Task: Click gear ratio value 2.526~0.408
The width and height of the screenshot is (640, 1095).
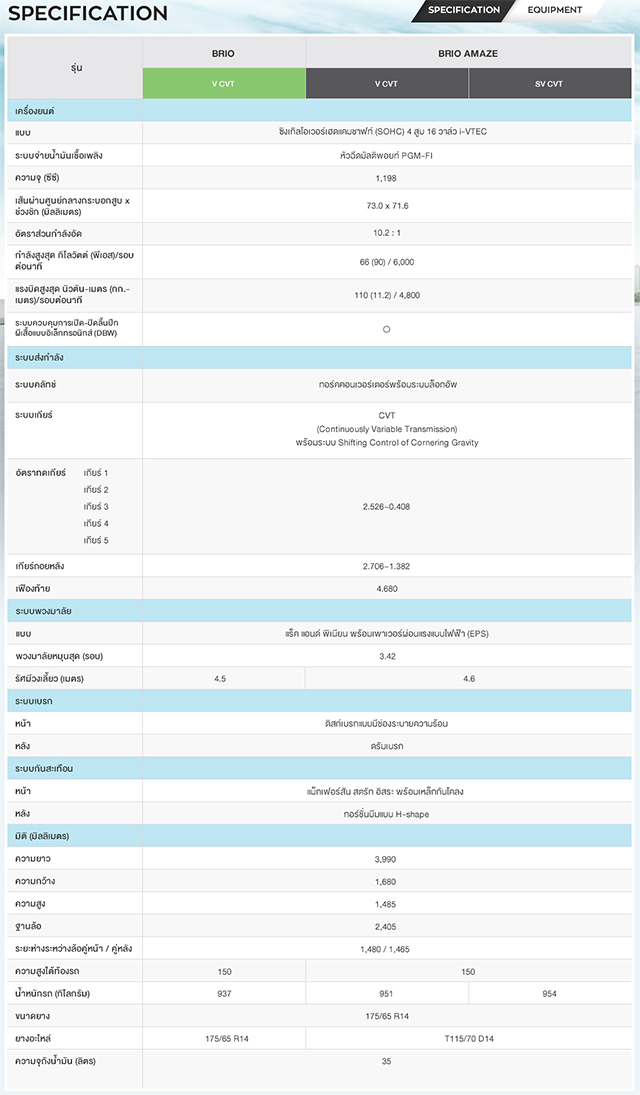Action: click(x=386, y=507)
